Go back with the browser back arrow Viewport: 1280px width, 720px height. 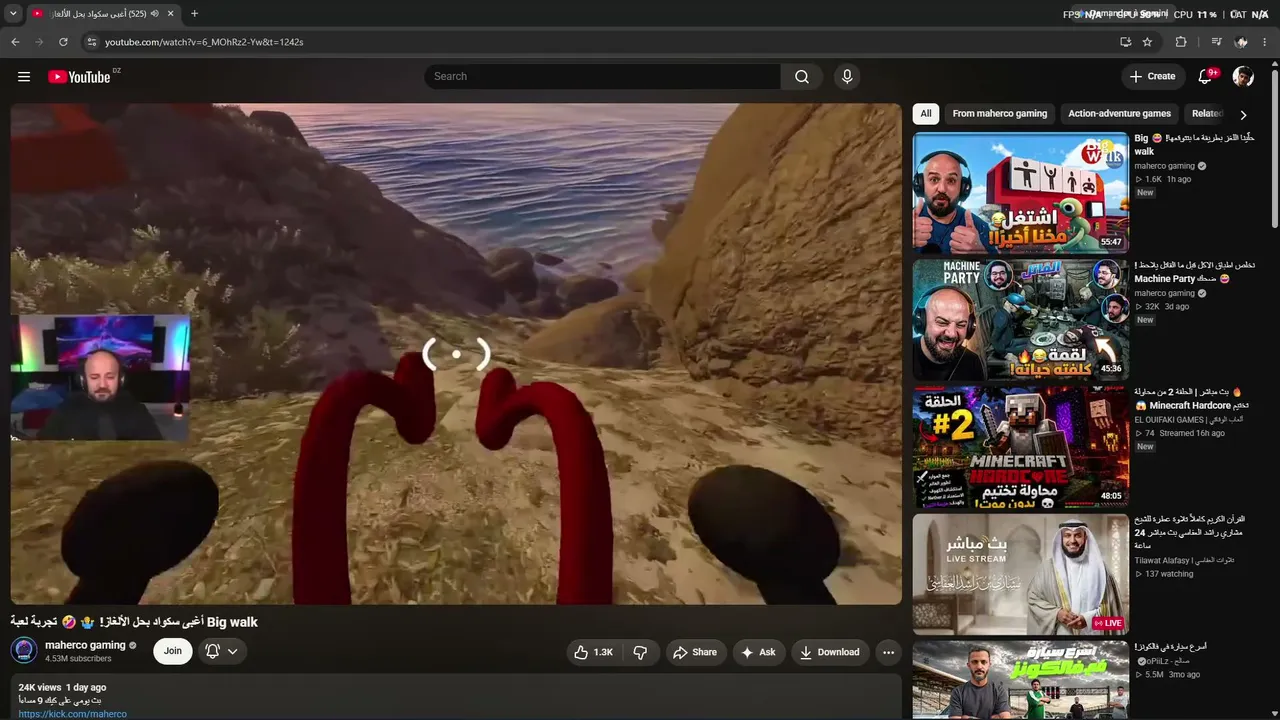click(15, 42)
